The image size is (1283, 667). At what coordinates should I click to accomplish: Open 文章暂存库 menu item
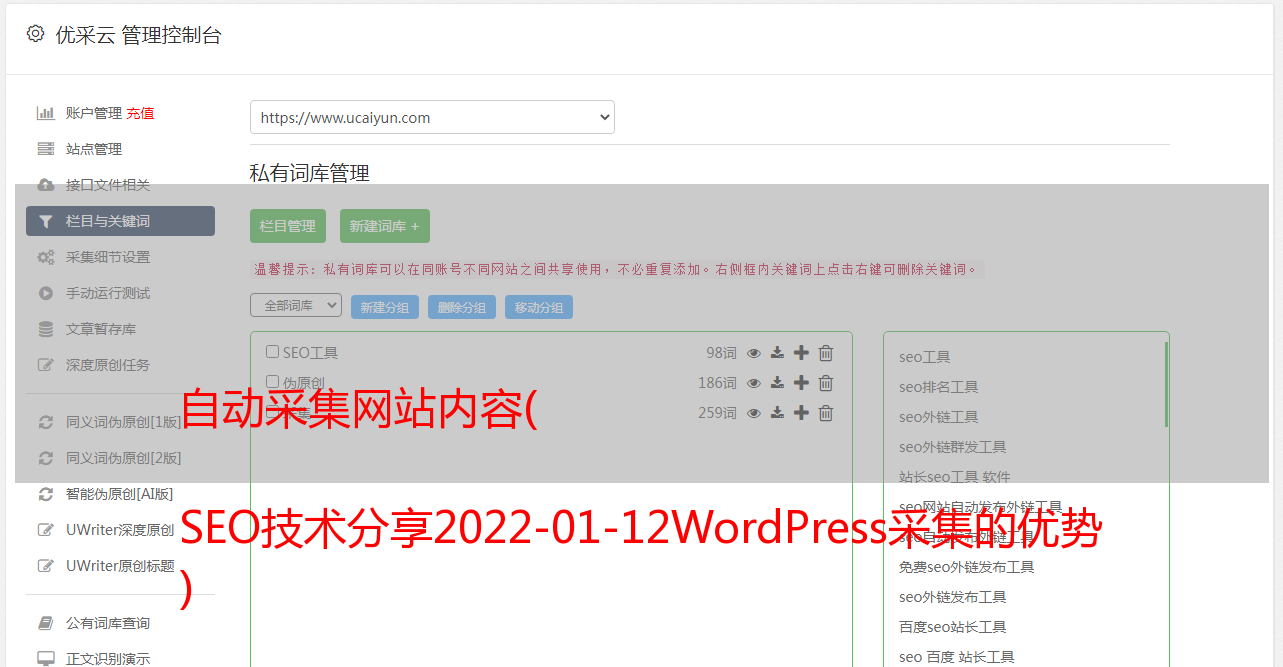coord(101,329)
